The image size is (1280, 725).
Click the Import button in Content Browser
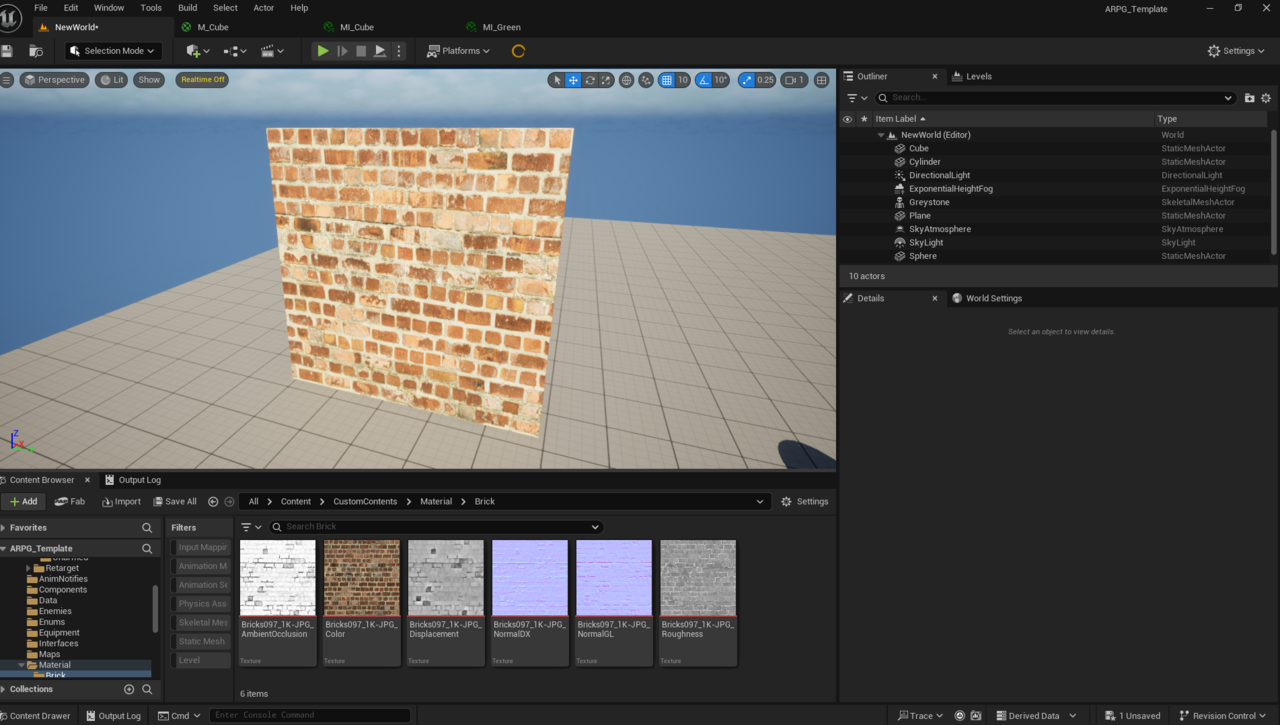tap(120, 502)
